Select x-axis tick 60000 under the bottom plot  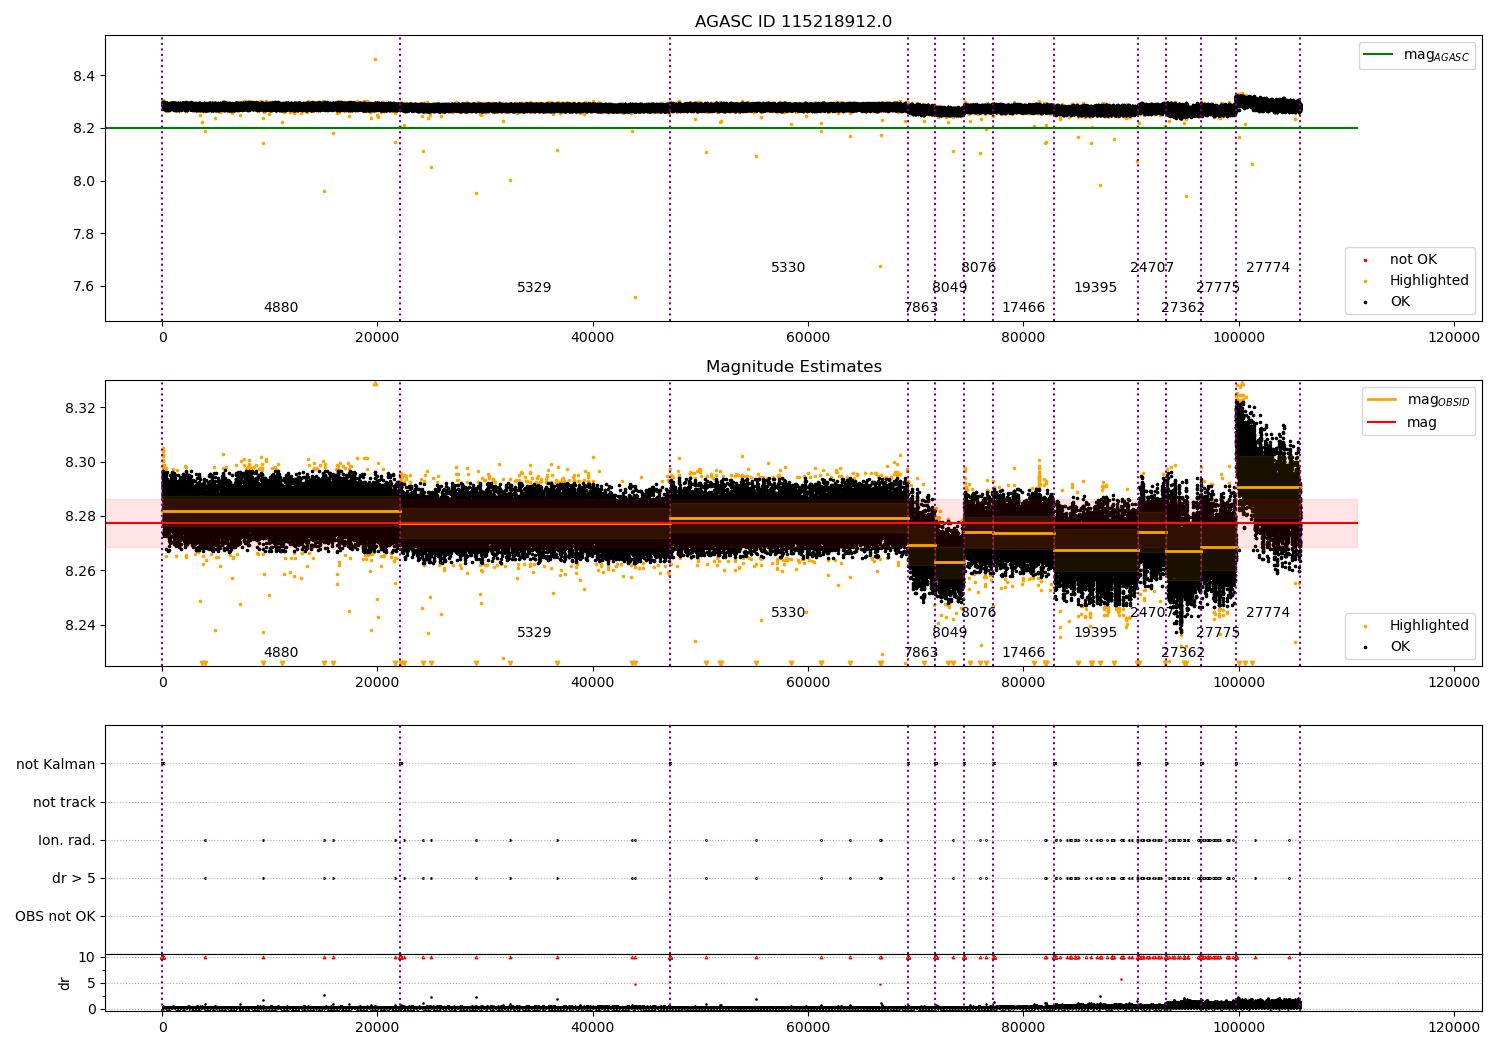coord(808,1028)
